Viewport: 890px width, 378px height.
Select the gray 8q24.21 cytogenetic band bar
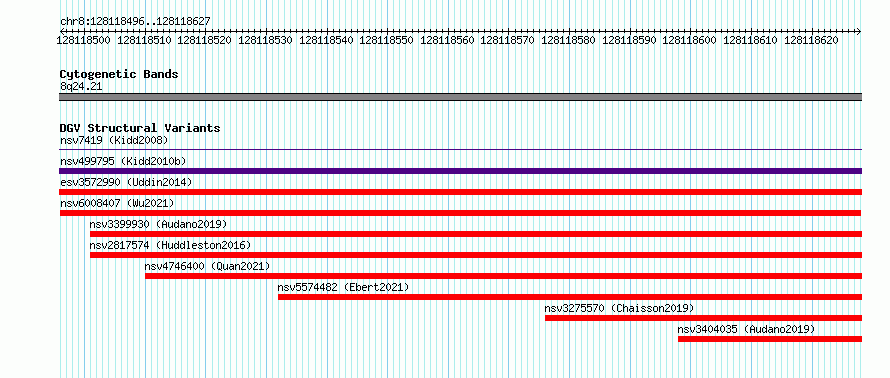pyautogui.click(x=460, y=97)
